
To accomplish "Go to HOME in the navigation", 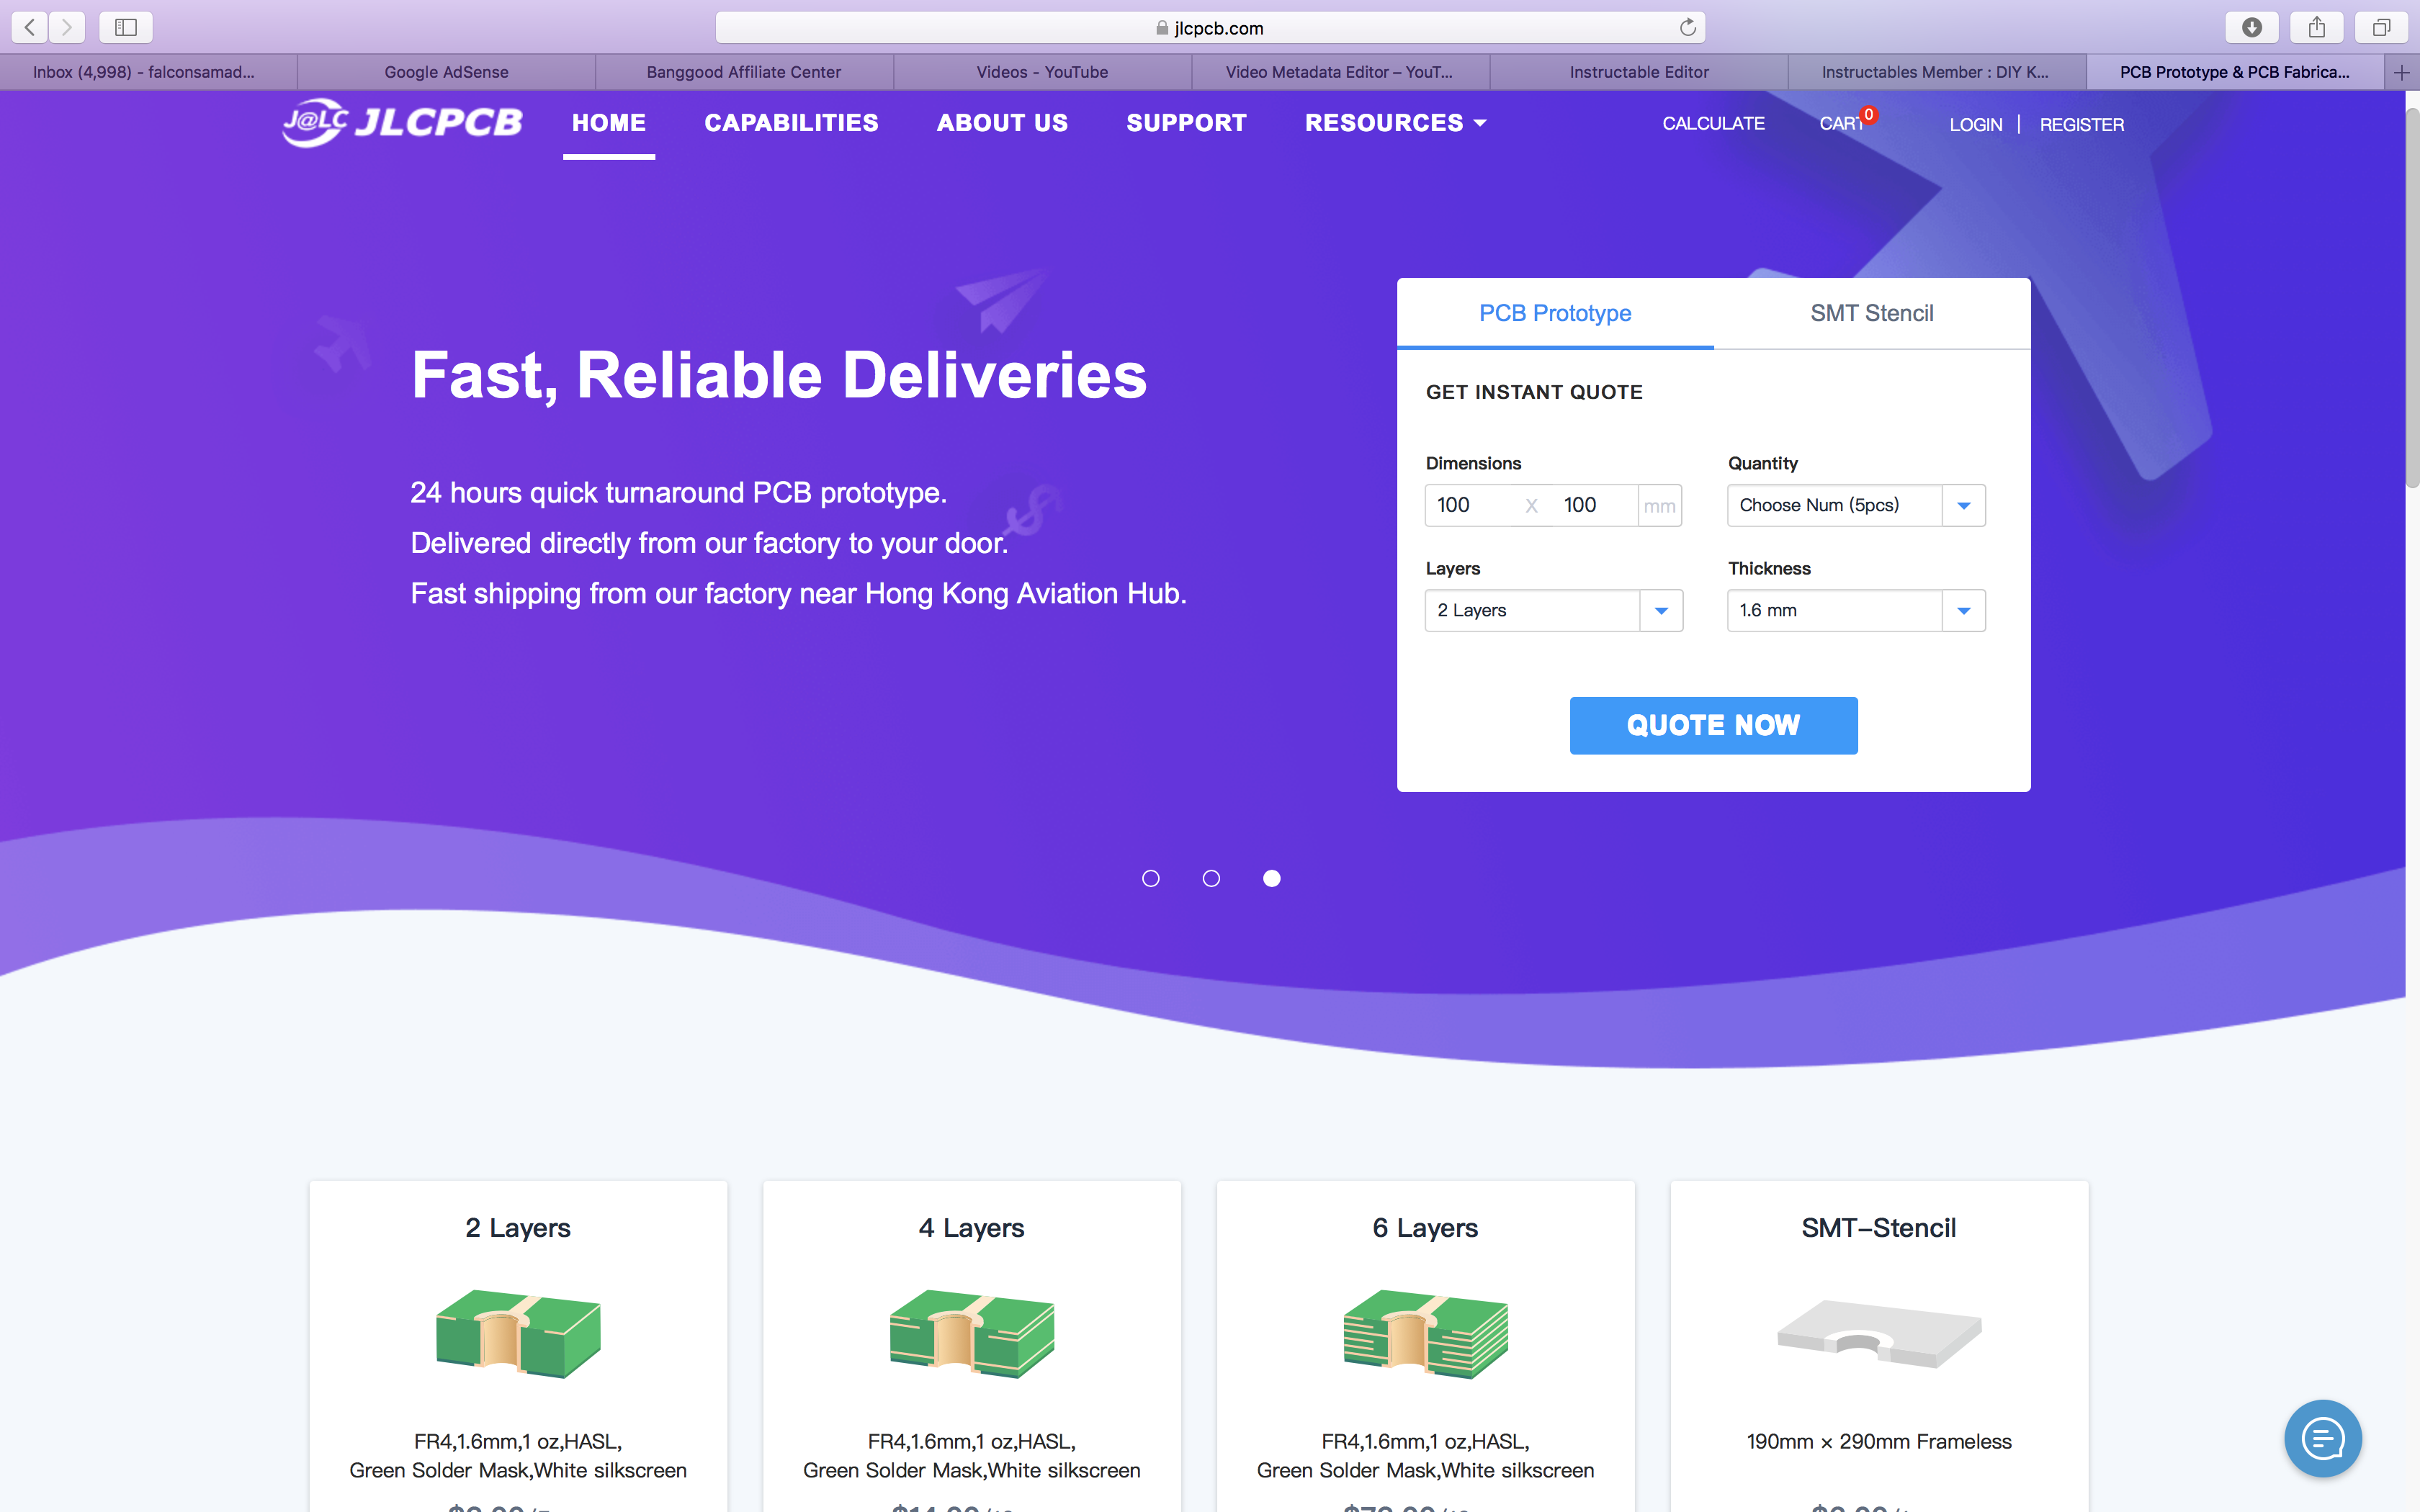I will (609, 123).
